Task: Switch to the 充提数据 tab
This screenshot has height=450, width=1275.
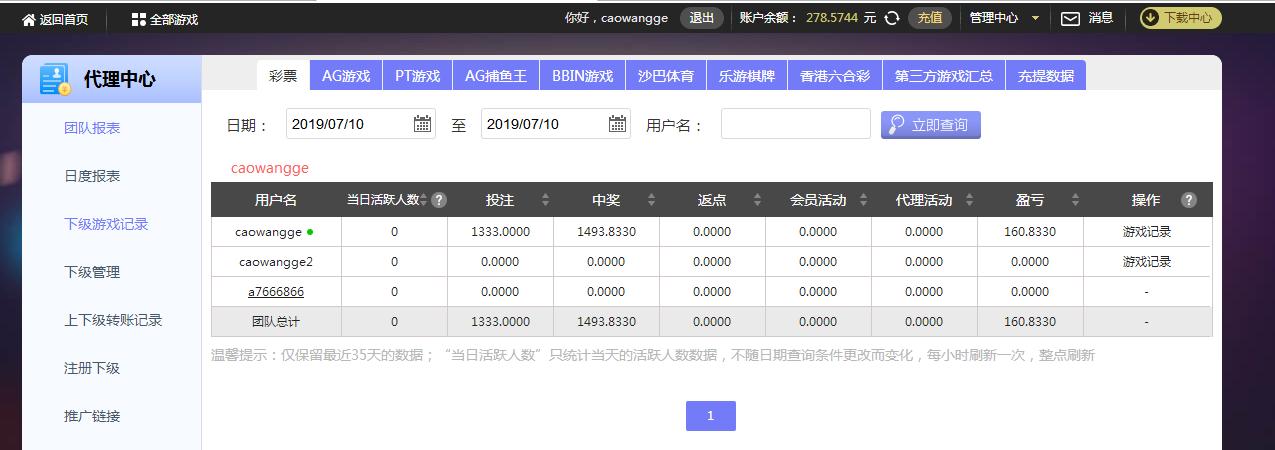Action: 1046,75
